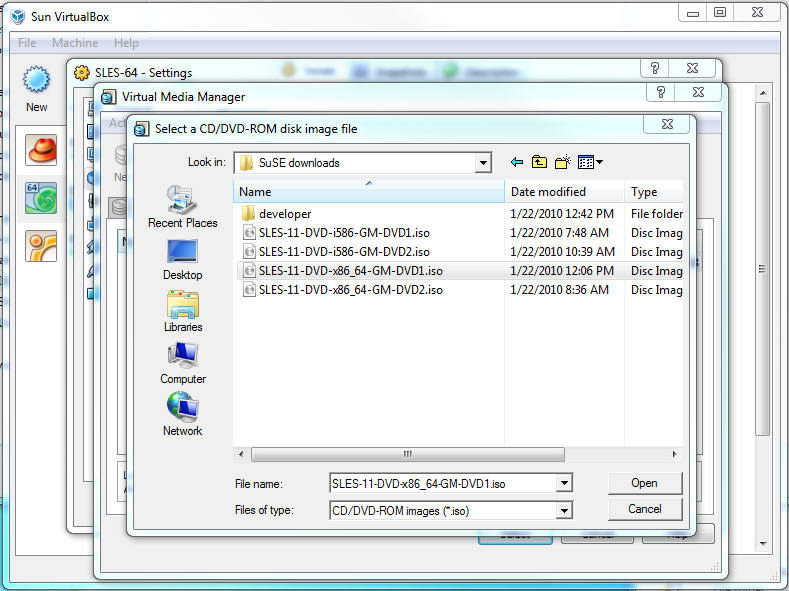Image resolution: width=789 pixels, height=591 pixels.
Task: Select SLES-11-DVD-x86_64-GM-DVD1.iso file
Action: pyautogui.click(x=342, y=271)
